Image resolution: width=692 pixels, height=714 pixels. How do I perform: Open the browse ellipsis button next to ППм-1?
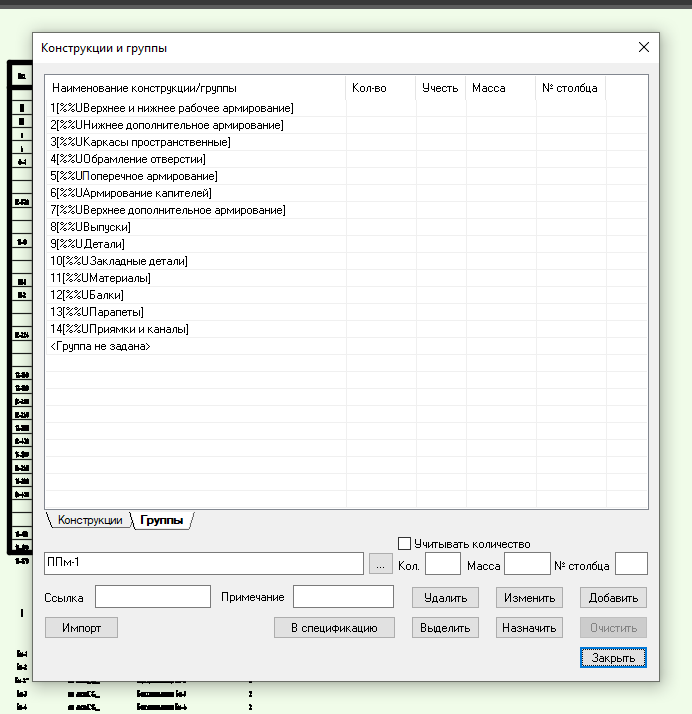click(x=381, y=564)
